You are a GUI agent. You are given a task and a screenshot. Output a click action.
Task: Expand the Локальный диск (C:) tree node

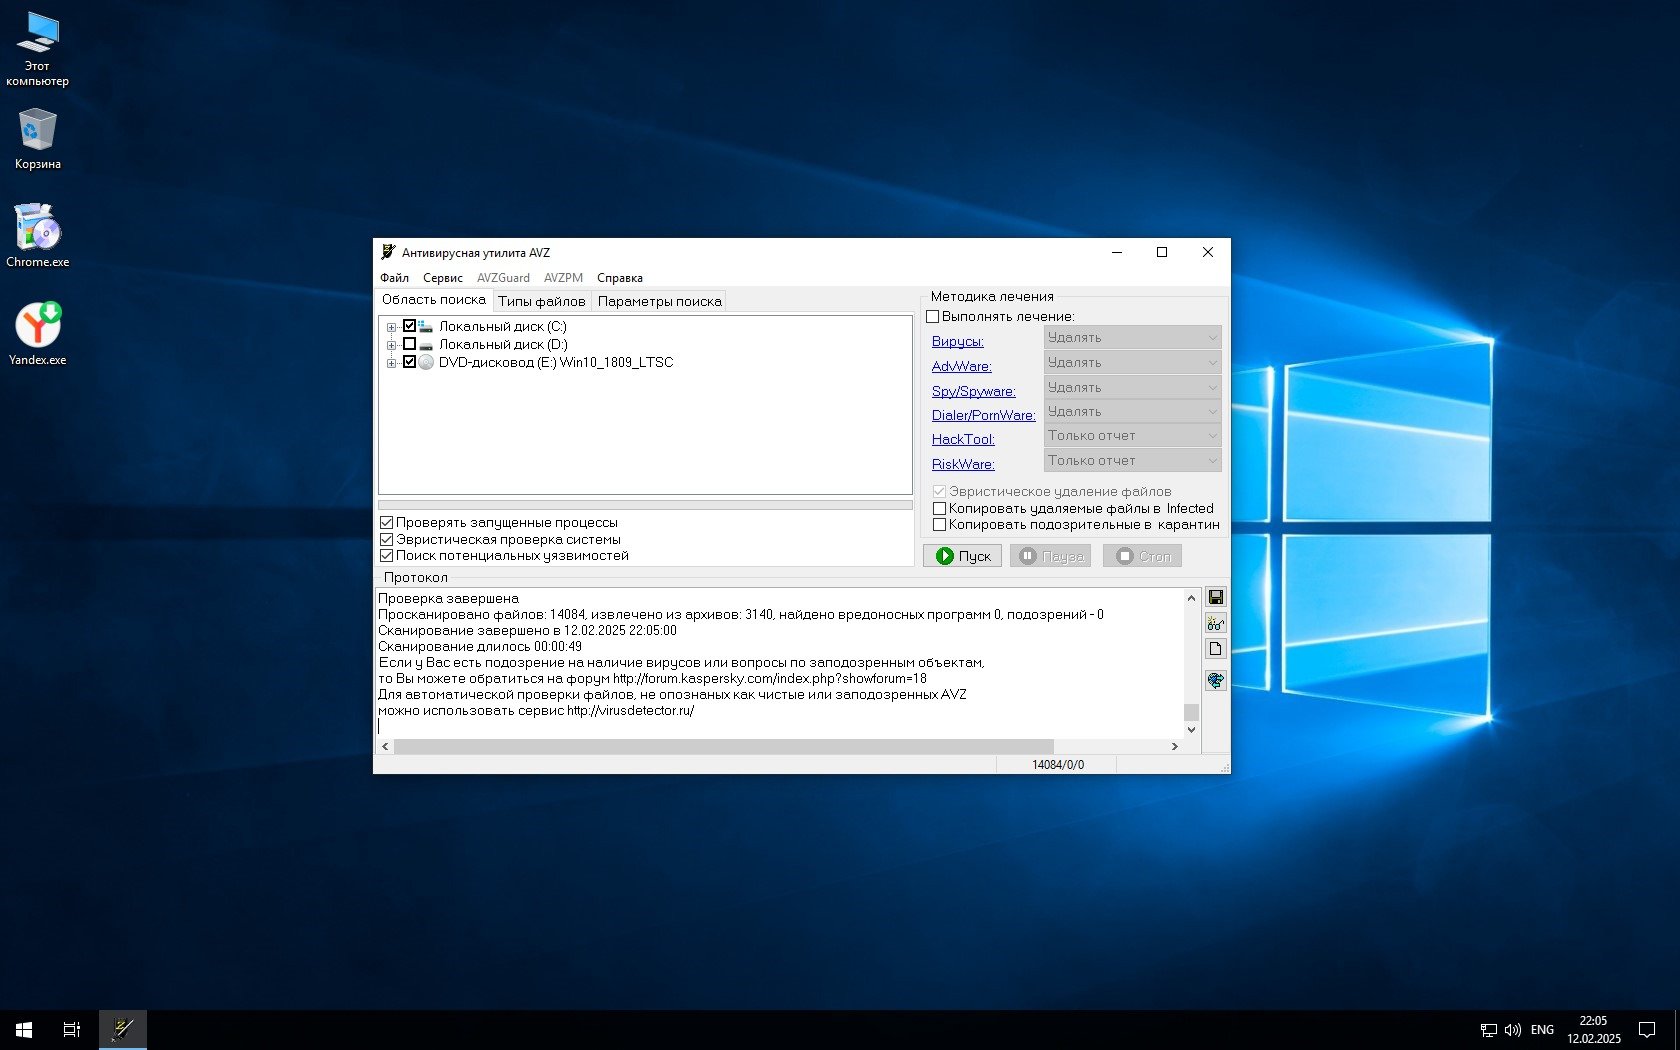point(391,327)
